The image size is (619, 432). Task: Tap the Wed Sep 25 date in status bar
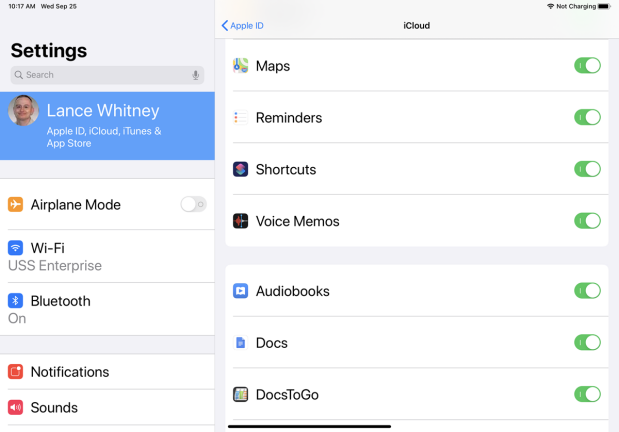tap(59, 6)
